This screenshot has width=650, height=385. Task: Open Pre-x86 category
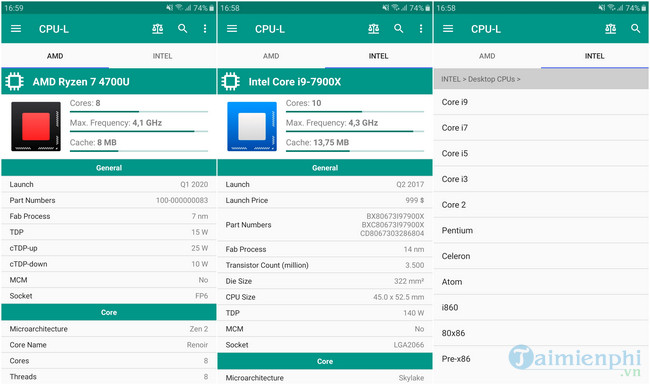[x=541, y=359]
